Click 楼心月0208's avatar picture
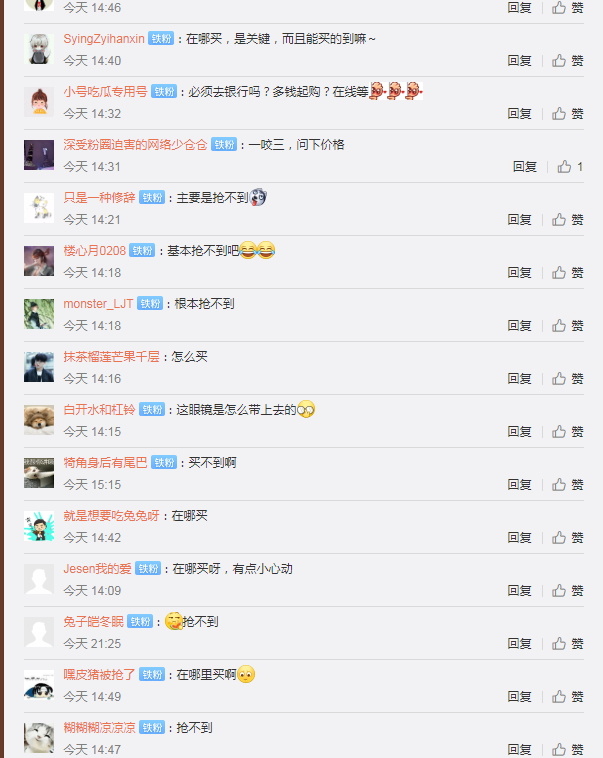Screen dimensions: 603x758 pyautogui.click(x=39, y=261)
